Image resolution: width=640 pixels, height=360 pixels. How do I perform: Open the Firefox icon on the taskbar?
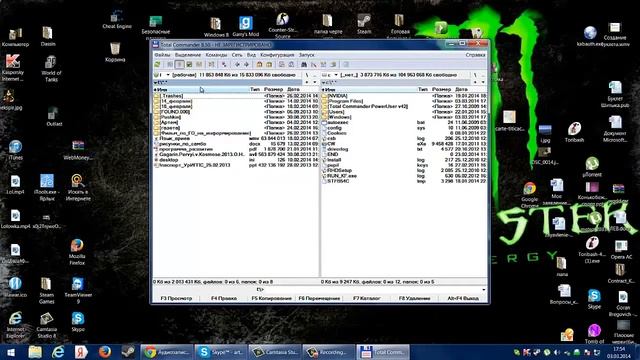[x=105, y=351]
